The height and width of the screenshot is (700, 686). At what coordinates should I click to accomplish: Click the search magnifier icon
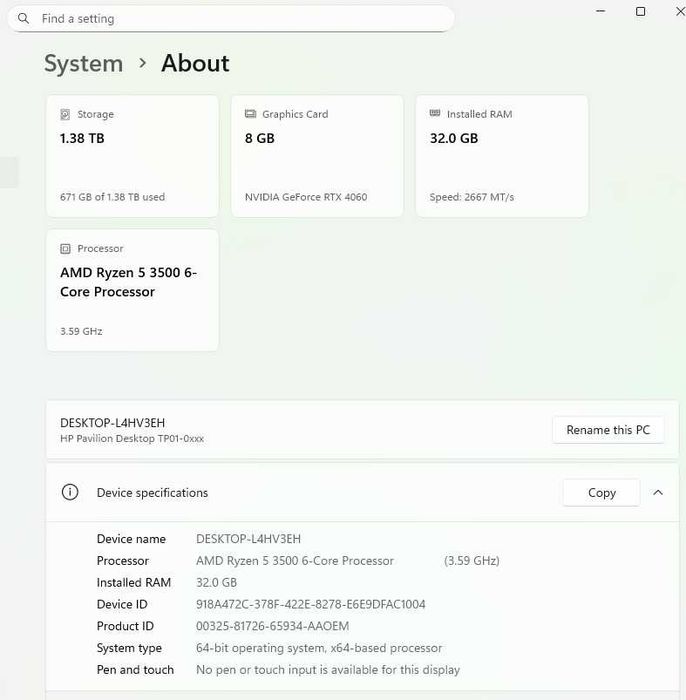pyautogui.click(x=23, y=18)
